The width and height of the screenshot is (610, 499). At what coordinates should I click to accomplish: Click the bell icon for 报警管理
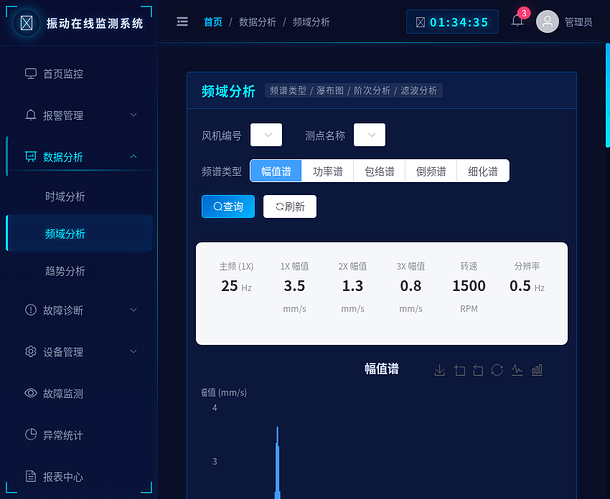31,115
